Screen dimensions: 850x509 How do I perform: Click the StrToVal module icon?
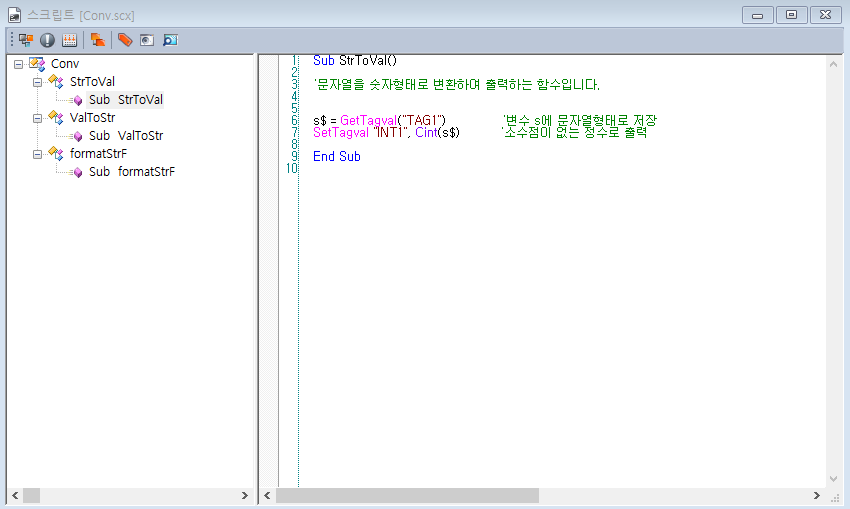tap(56, 82)
